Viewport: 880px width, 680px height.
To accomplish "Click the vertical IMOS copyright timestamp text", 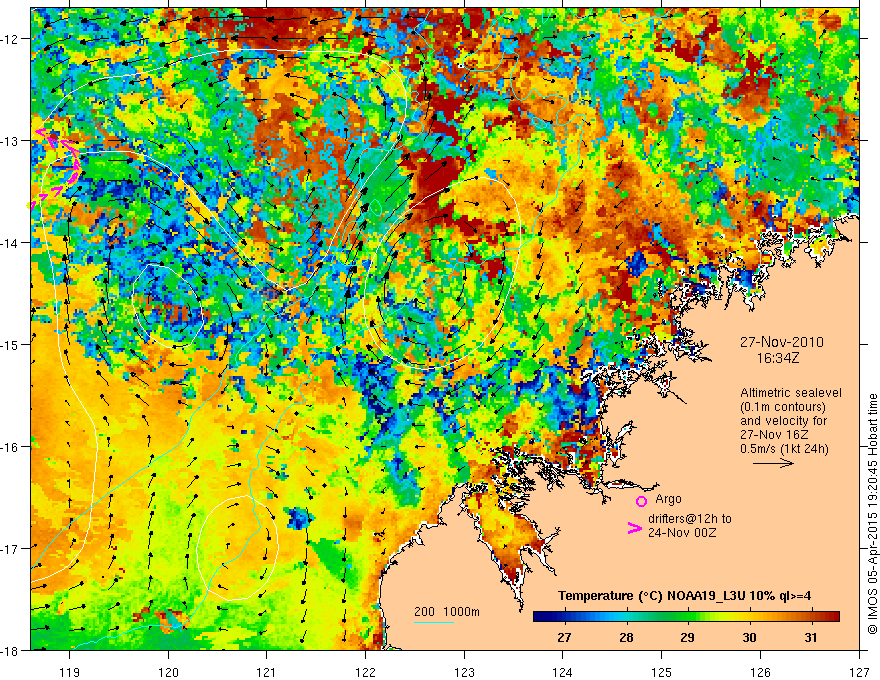I will [872, 514].
